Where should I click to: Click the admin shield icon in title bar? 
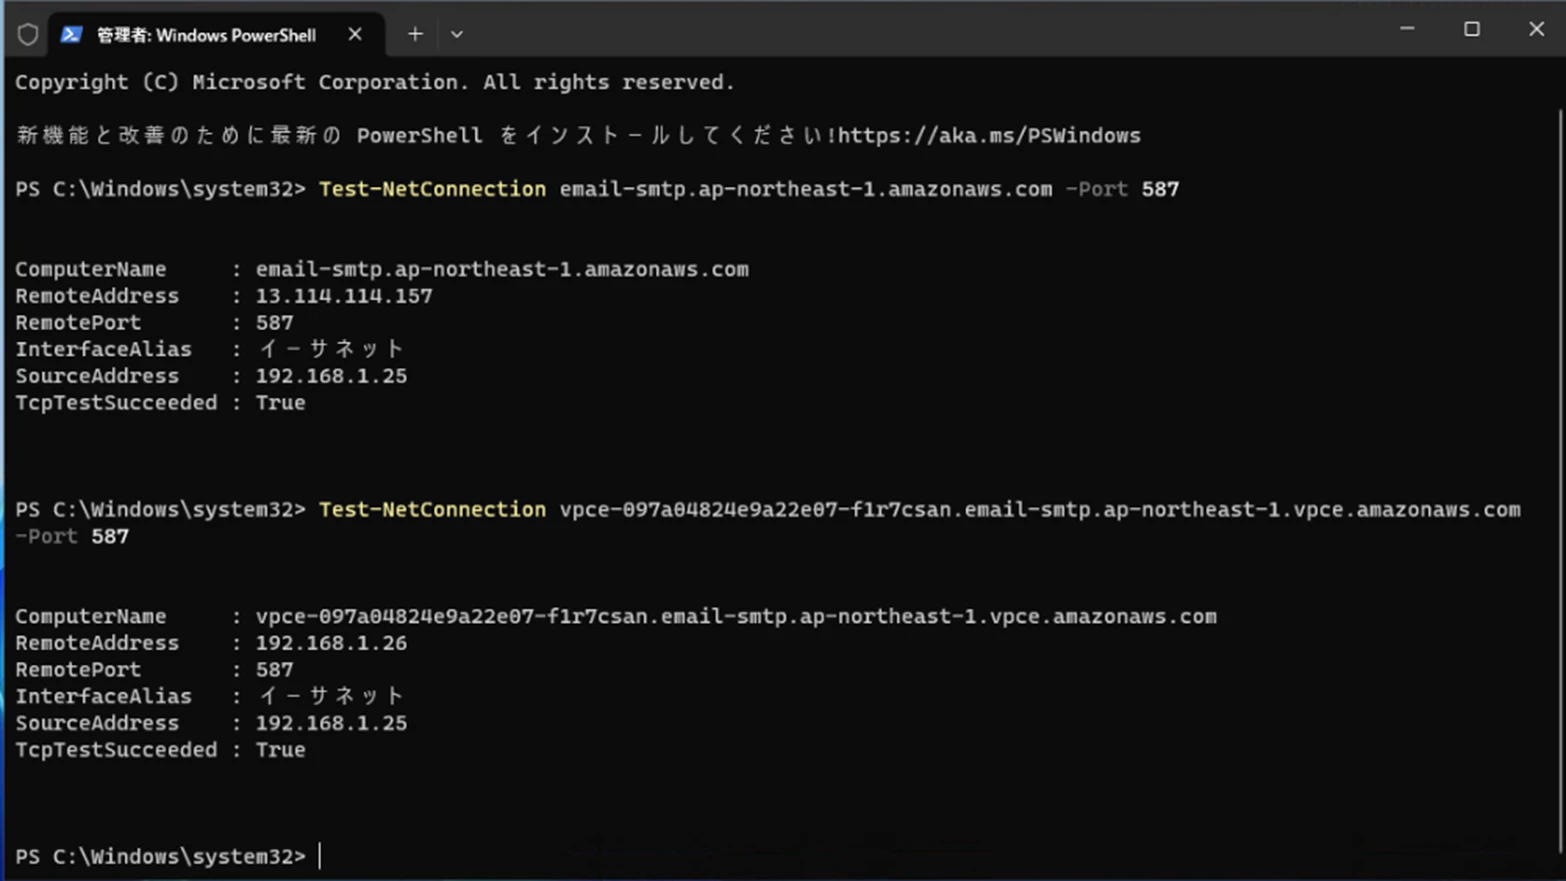28,35
